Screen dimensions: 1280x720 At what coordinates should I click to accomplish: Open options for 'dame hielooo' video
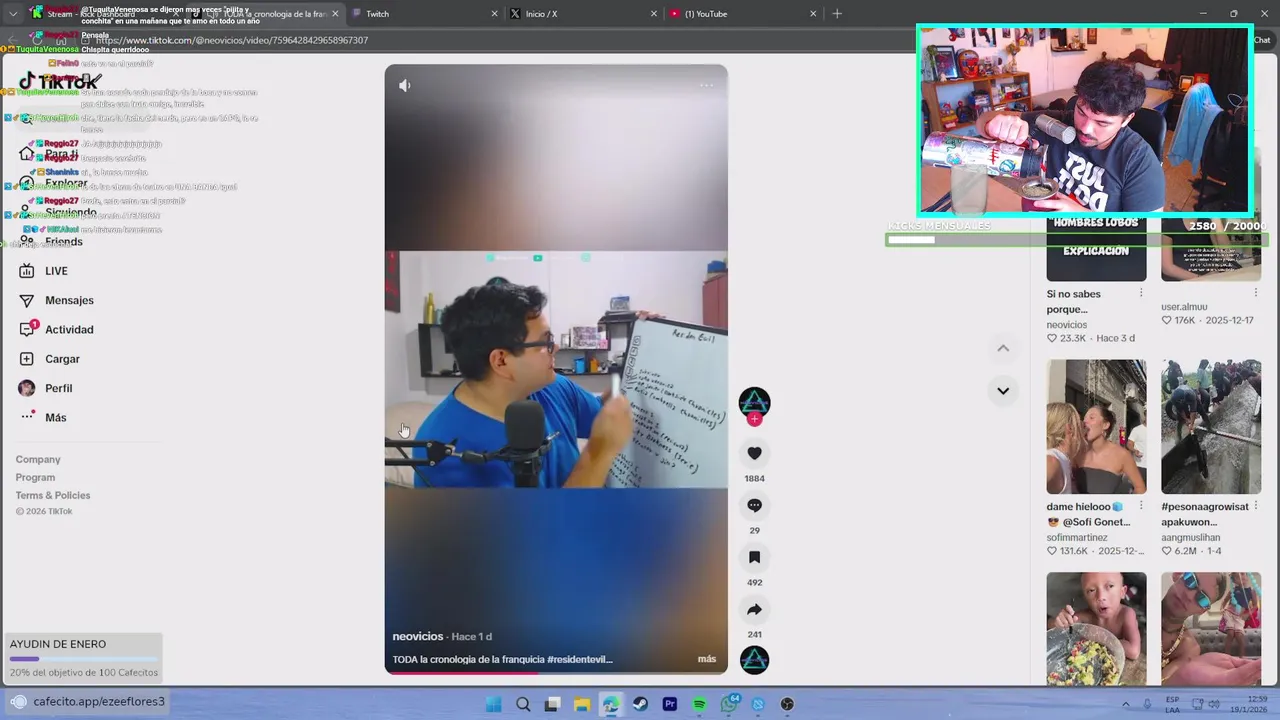pos(1141,507)
